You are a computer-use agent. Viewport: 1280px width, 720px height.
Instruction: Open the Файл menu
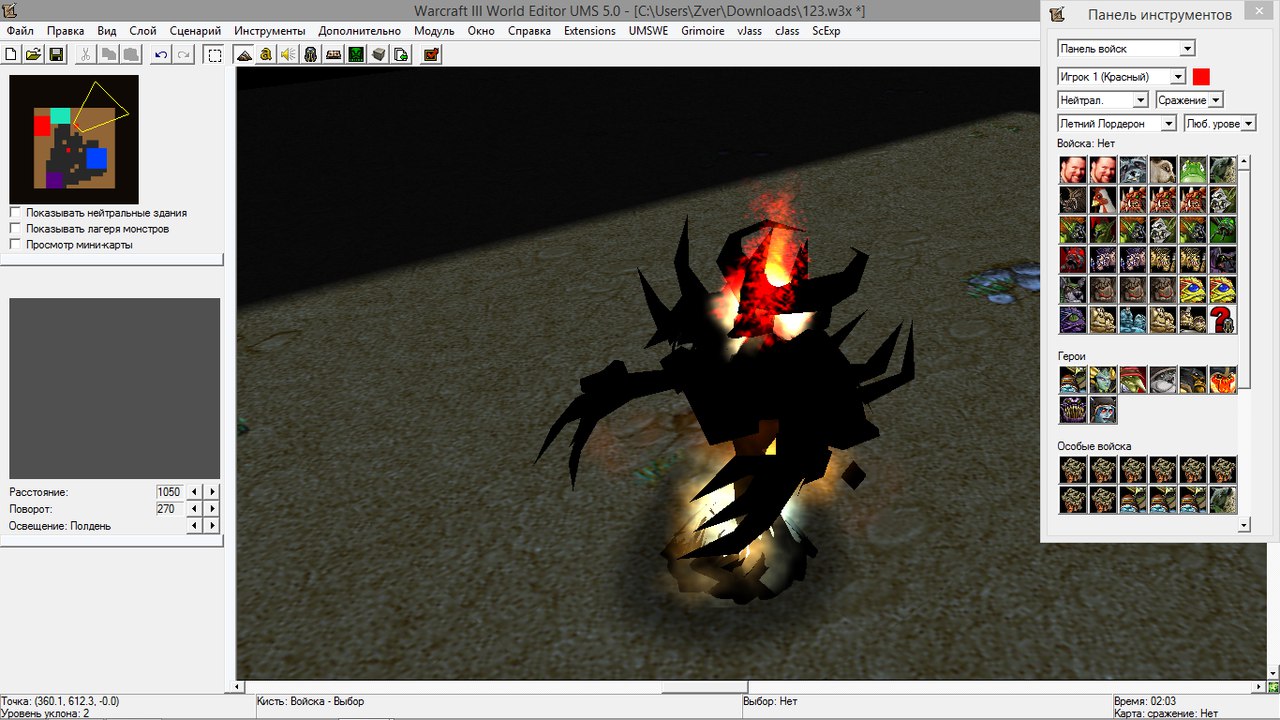point(20,31)
